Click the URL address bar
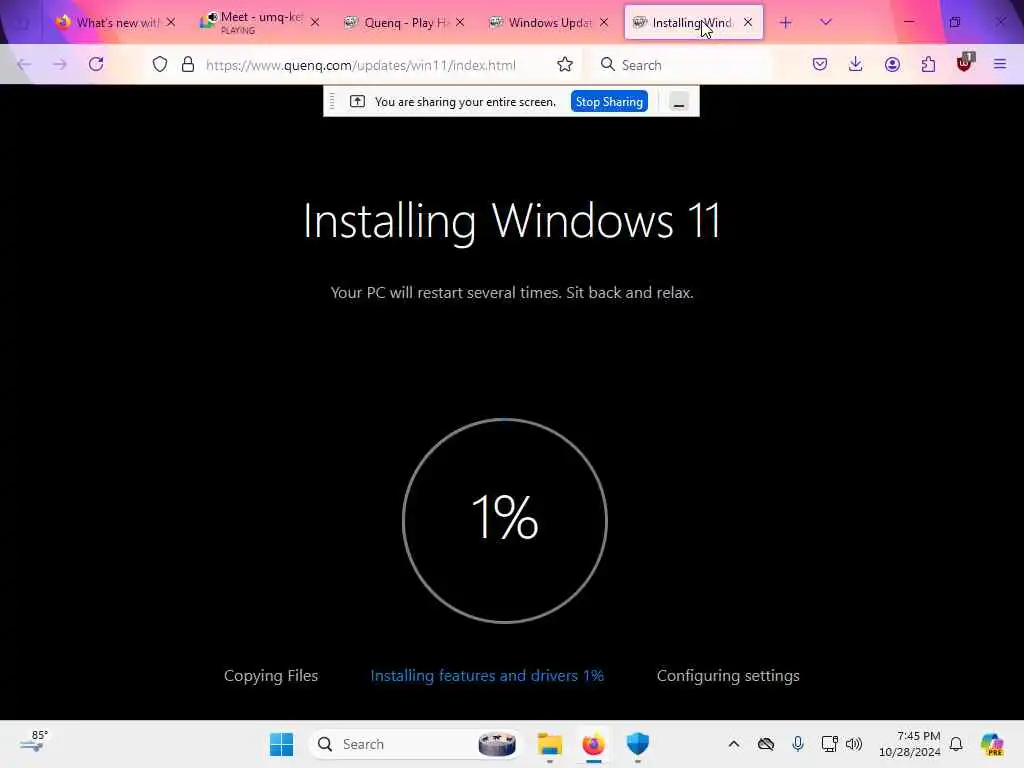Screen dimensions: 1024x768 (360, 65)
